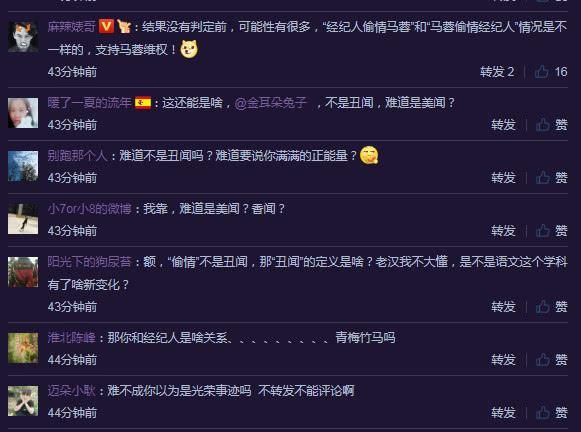This screenshot has width=581, height=432.
Task: Click 转发 on 暖了一夏的流年's comment
Action: tap(503, 125)
